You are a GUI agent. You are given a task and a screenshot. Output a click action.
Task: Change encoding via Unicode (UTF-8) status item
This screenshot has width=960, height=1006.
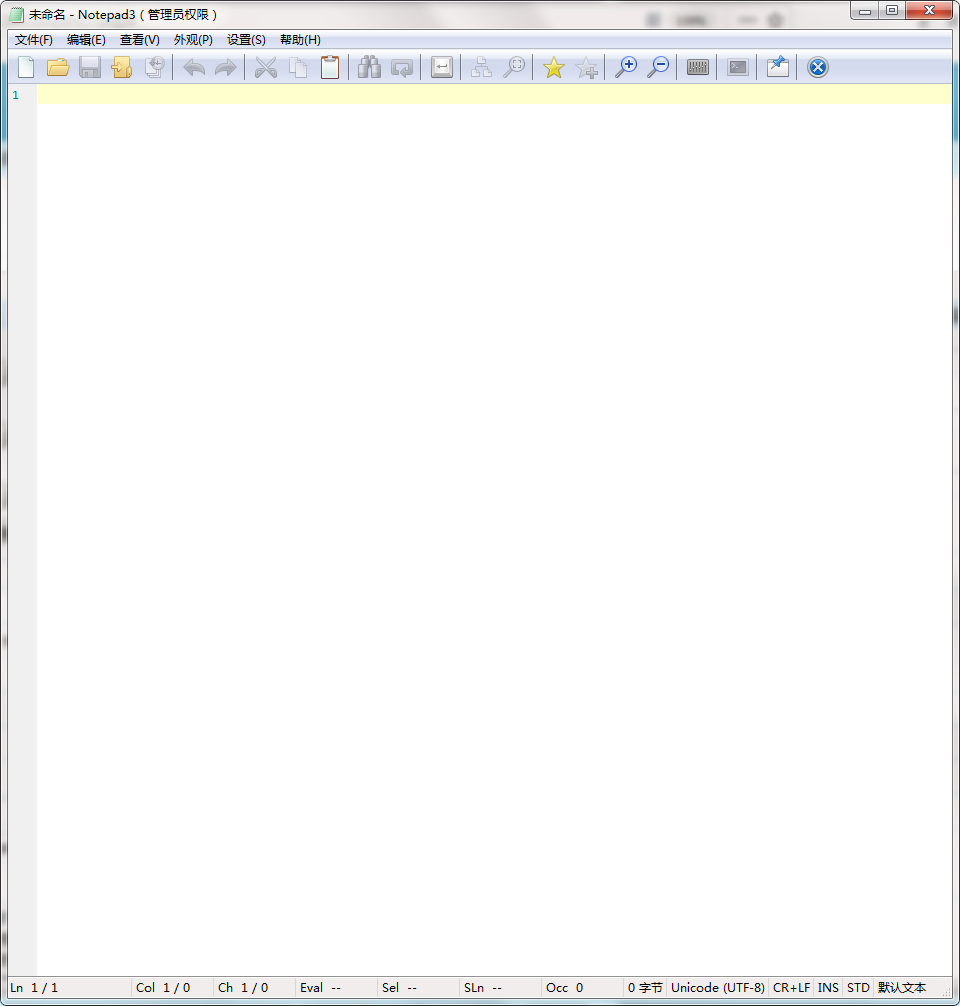coord(718,987)
